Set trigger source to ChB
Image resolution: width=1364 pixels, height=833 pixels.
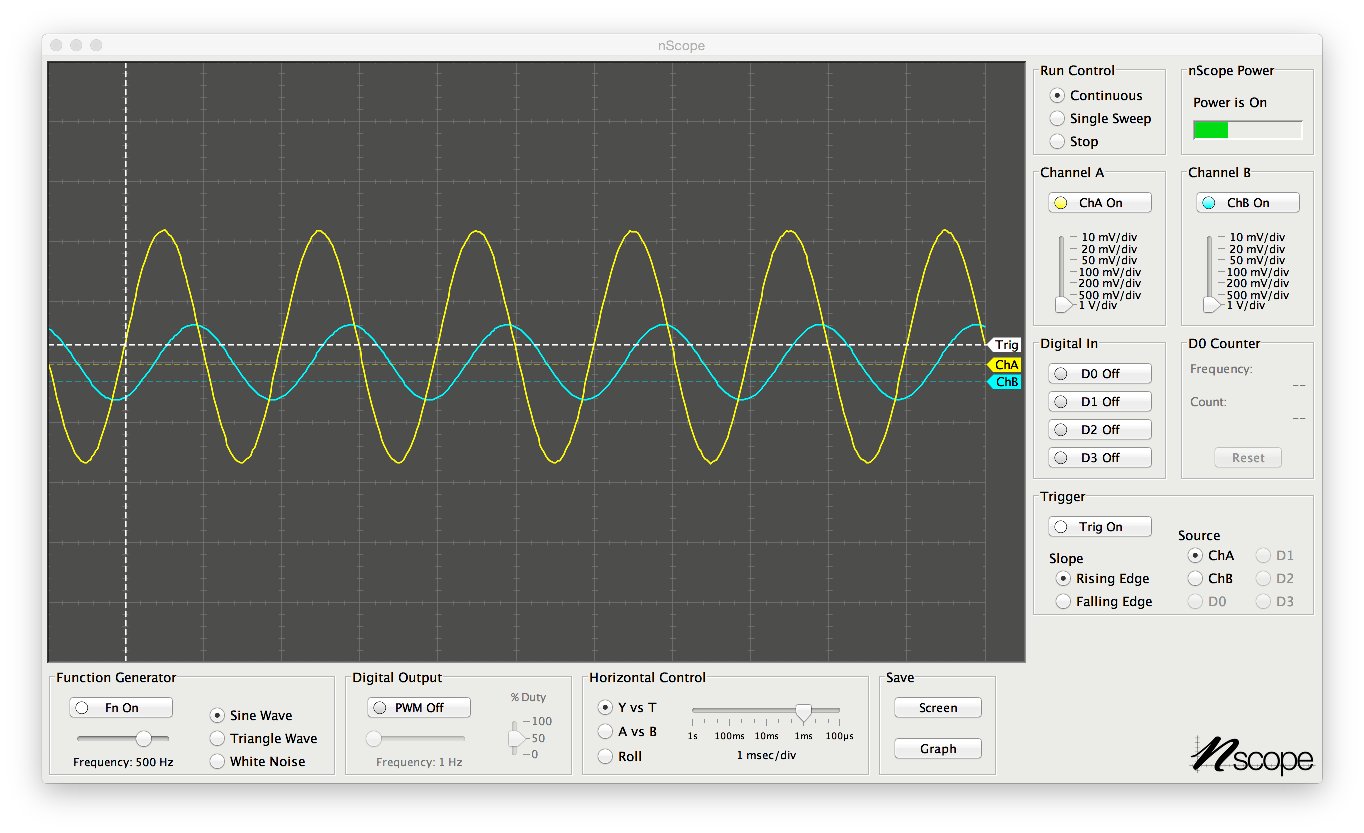click(x=1195, y=579)
